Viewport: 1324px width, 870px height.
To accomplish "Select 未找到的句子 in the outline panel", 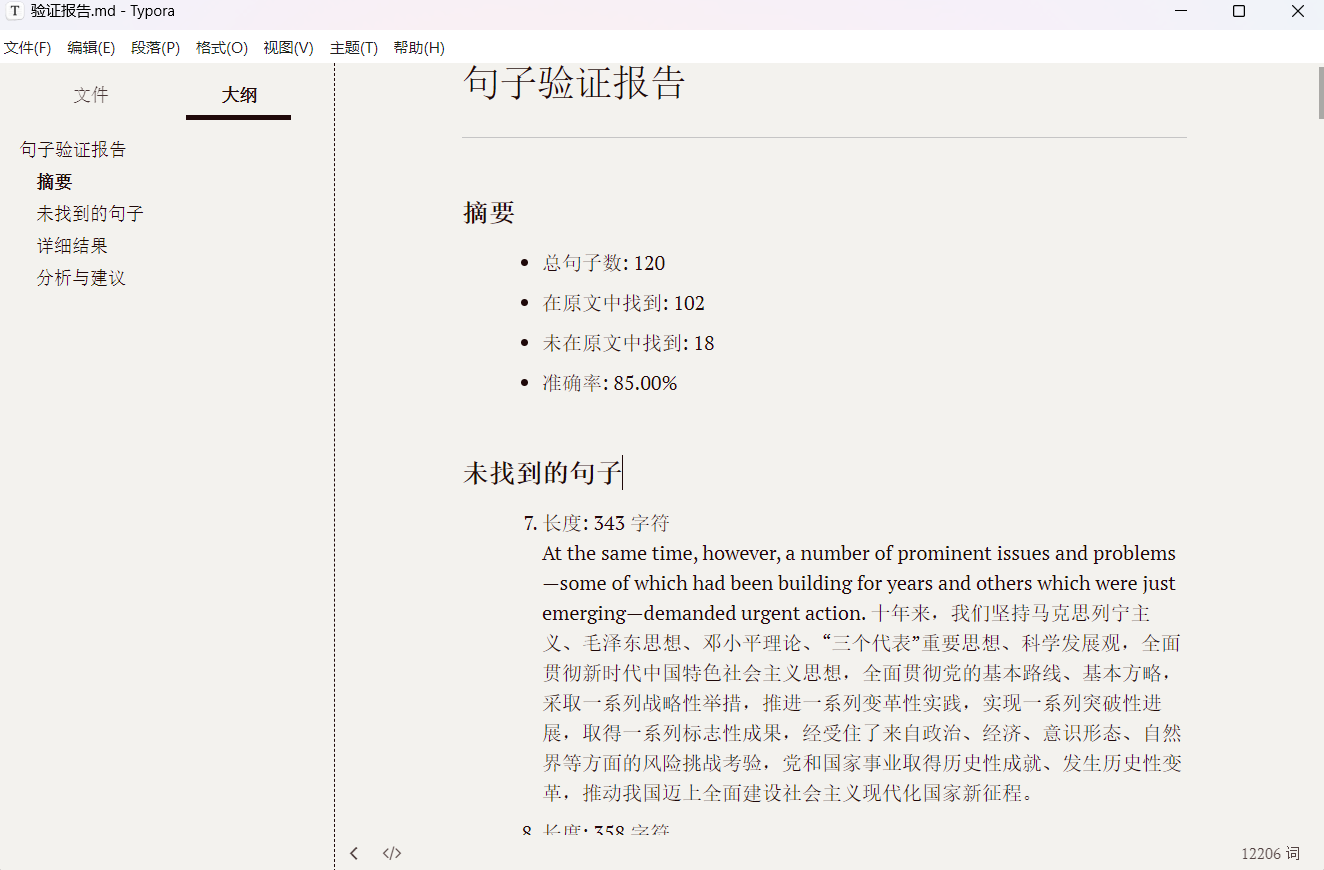I will click(x=90, y=213).
